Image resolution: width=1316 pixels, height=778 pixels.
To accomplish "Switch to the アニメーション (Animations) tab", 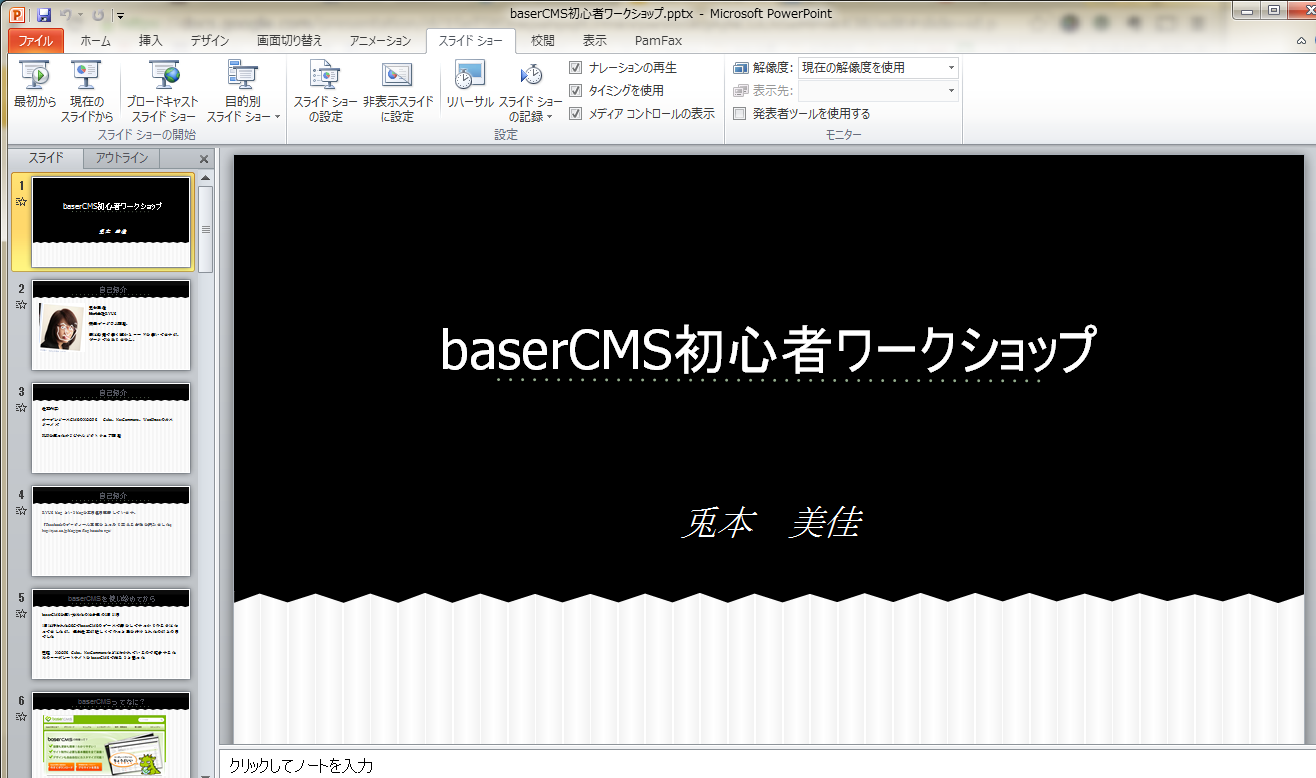I will pos(380,41).
